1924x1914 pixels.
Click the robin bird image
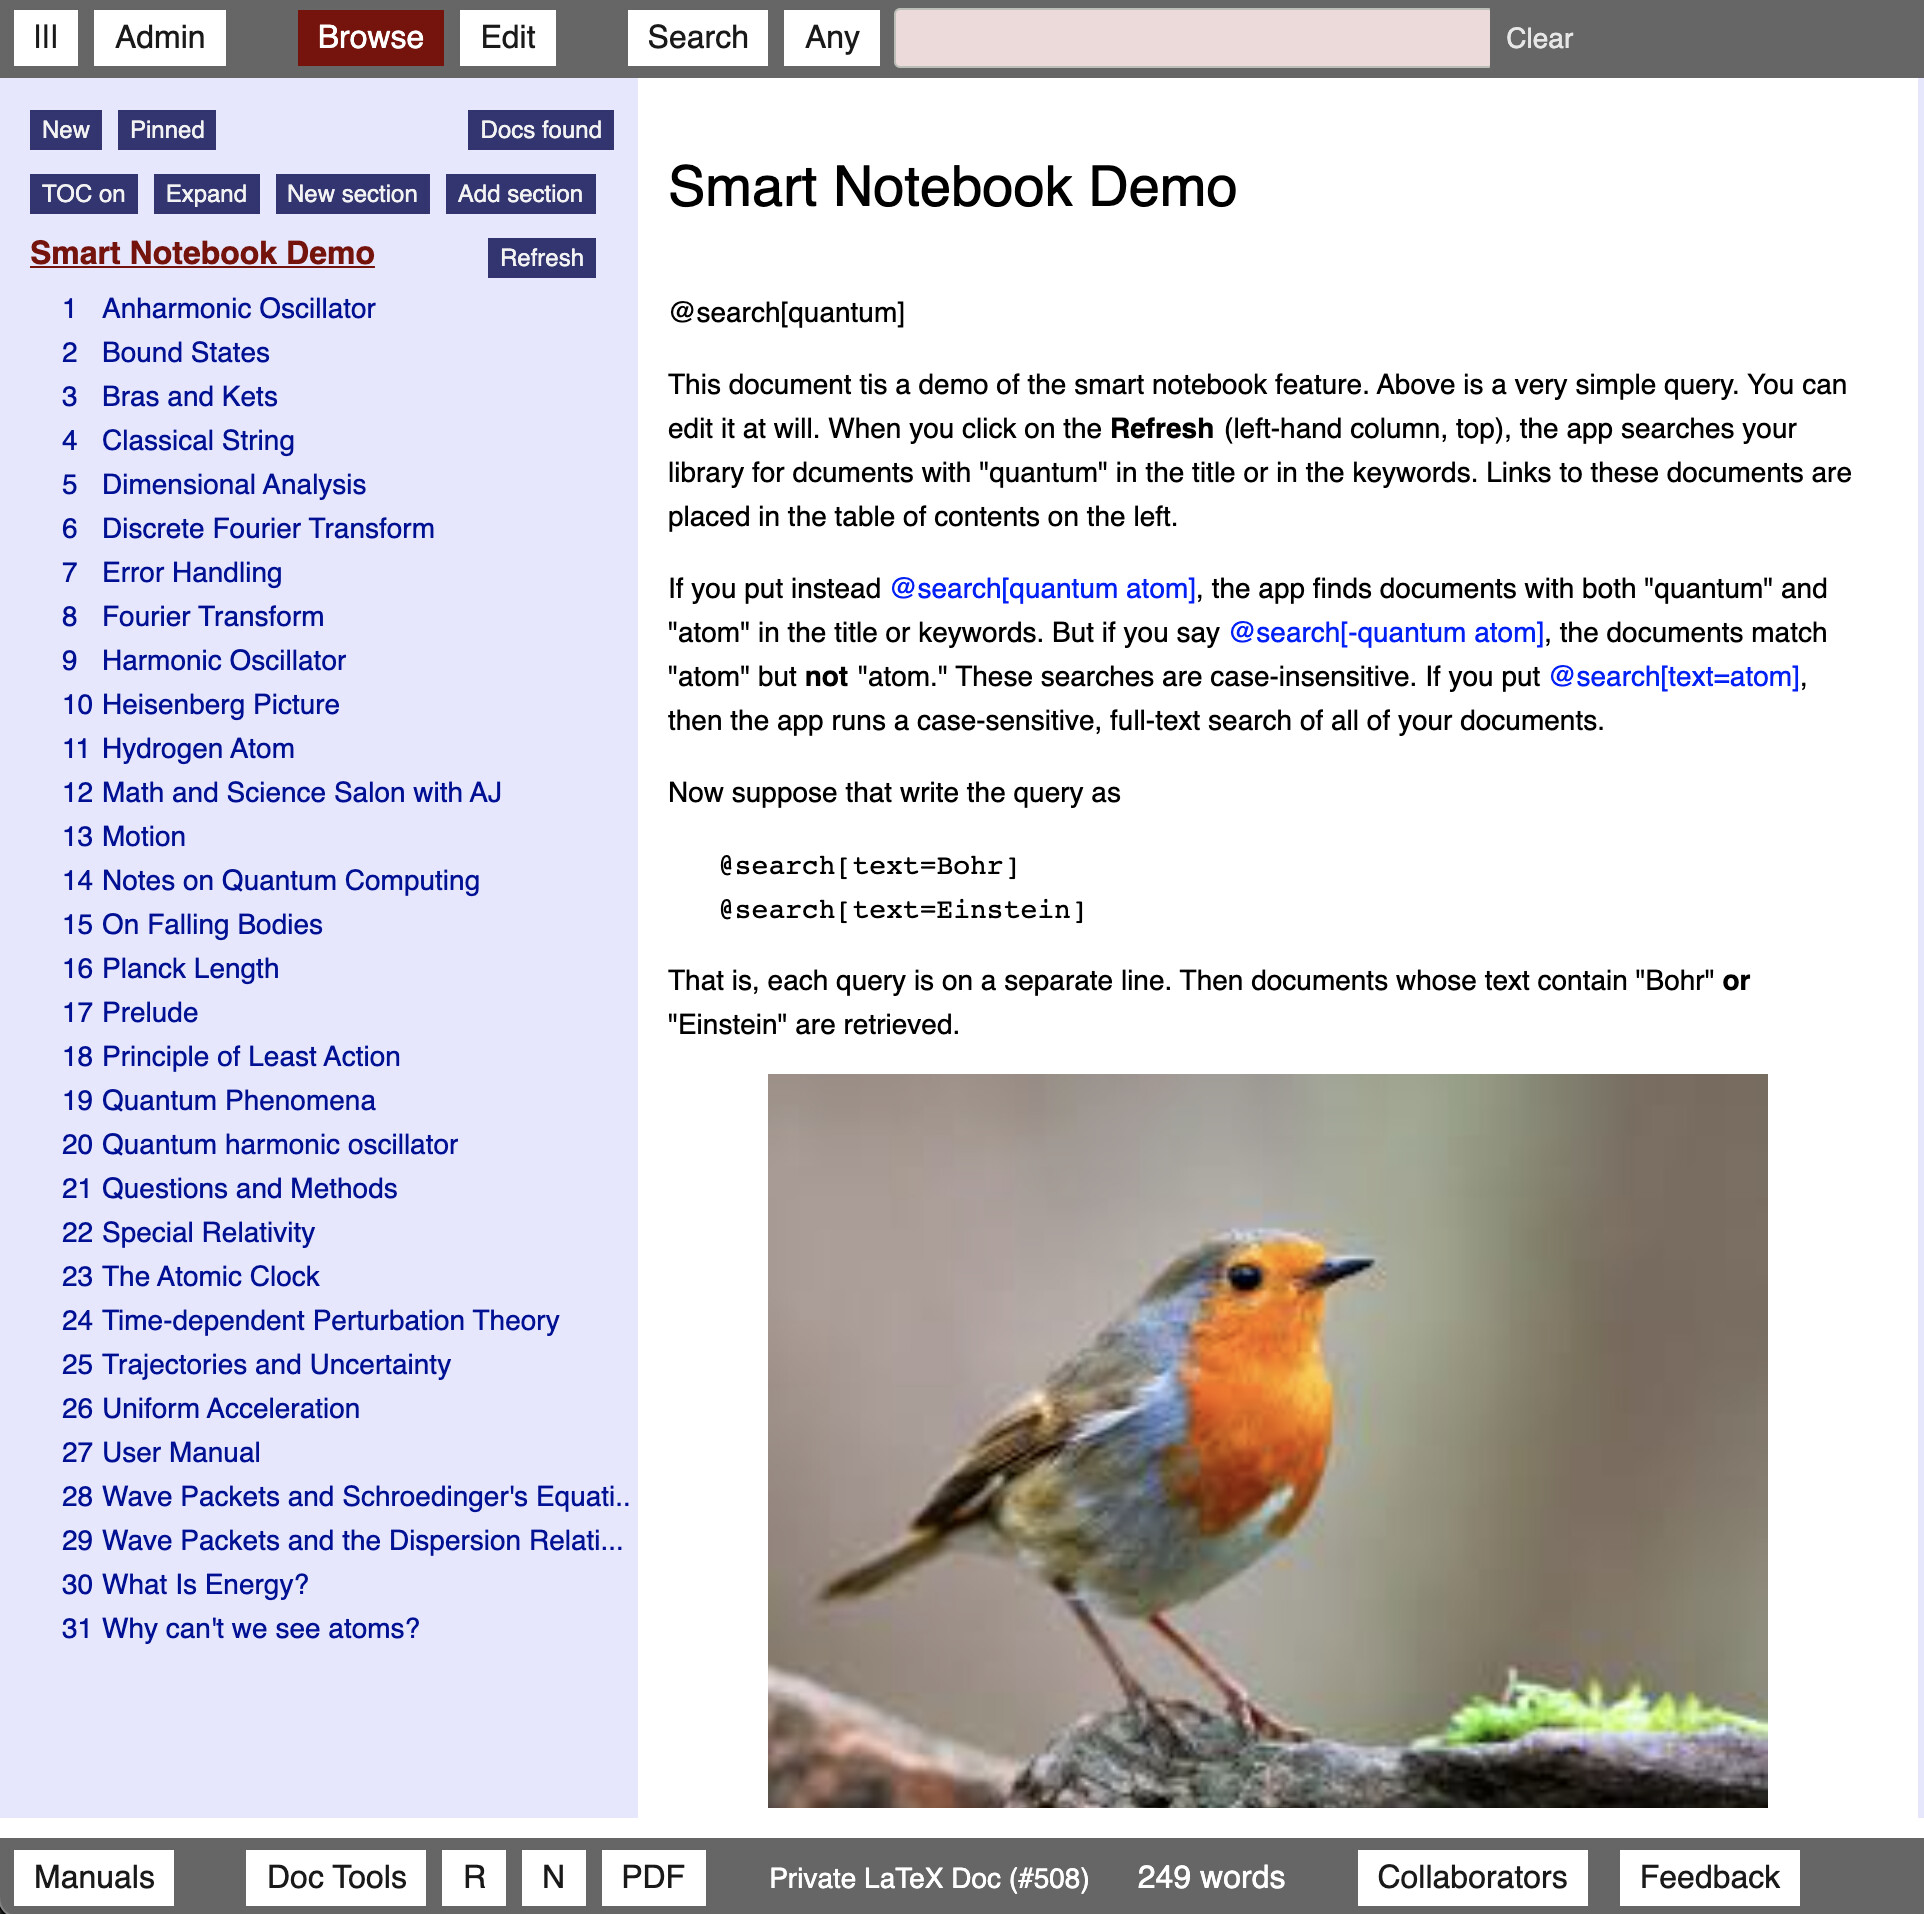click(x=1267, y=1440)
